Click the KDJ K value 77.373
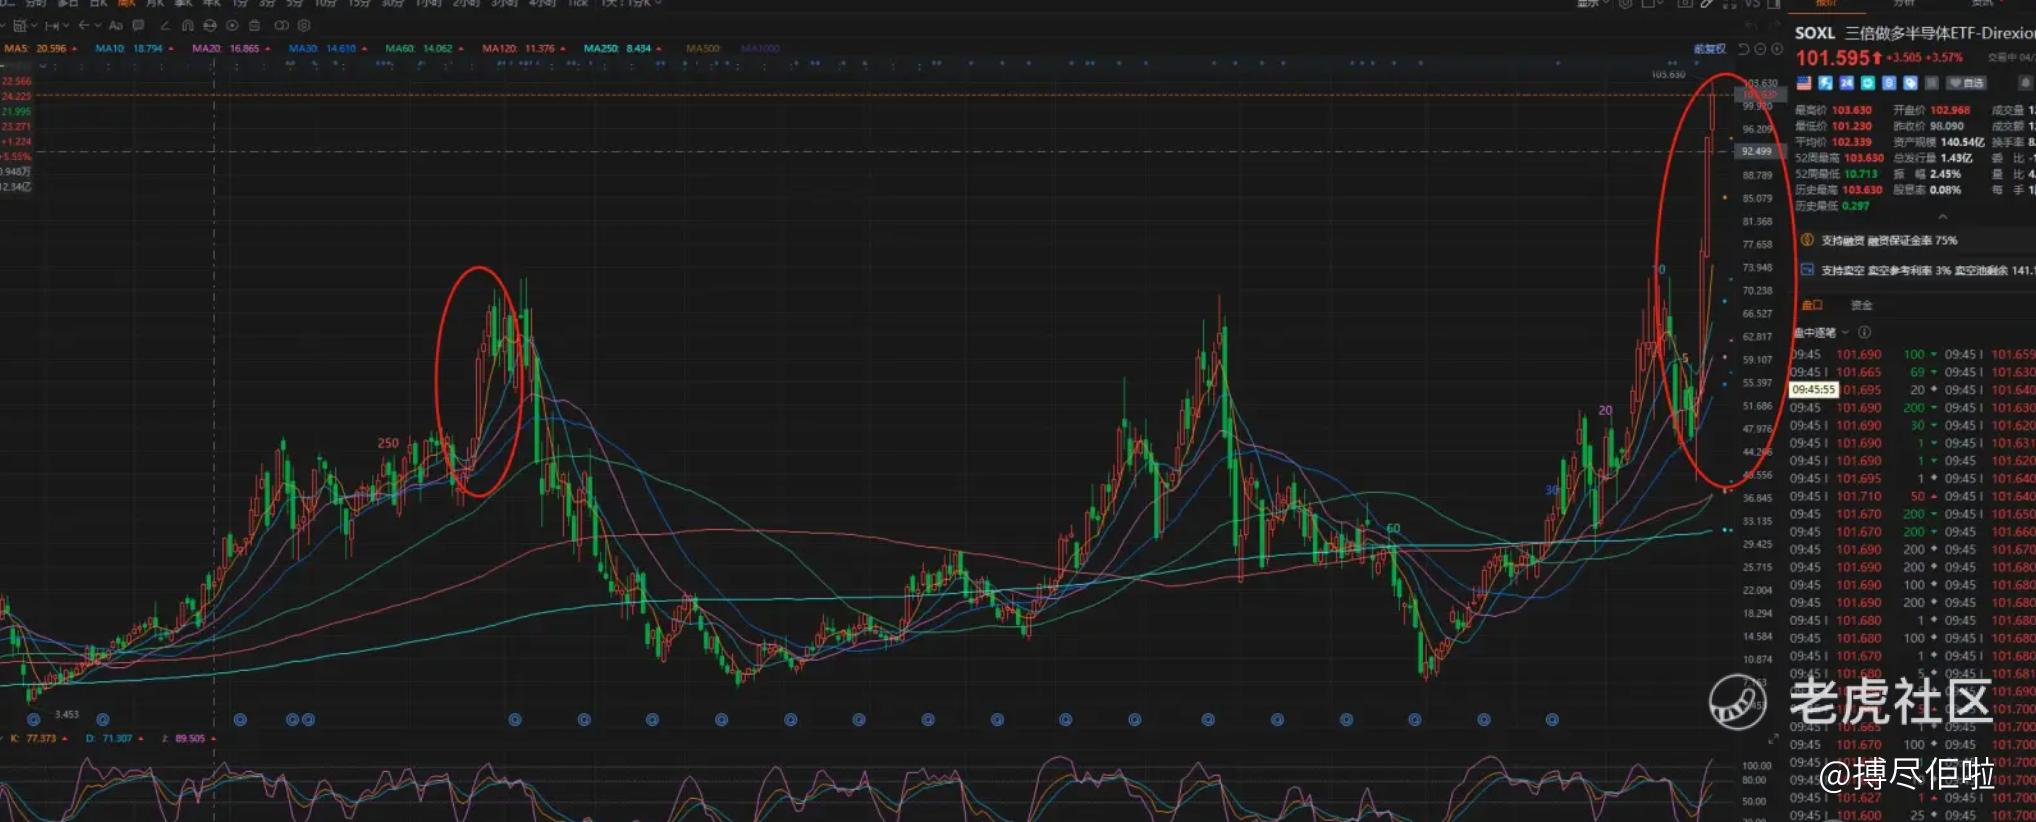 (x=41, y=738)
